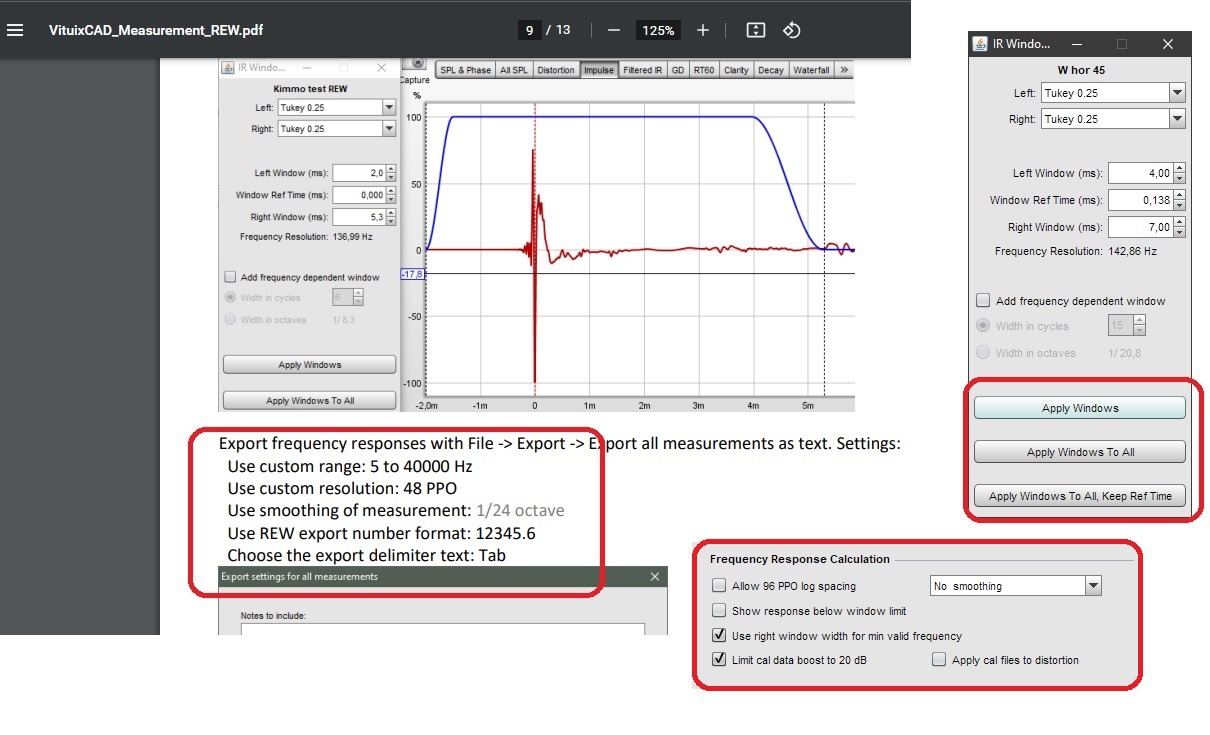This screenshot has width=1210, height=735.
Task: Click the Notes to include text box
Action: 443,629
